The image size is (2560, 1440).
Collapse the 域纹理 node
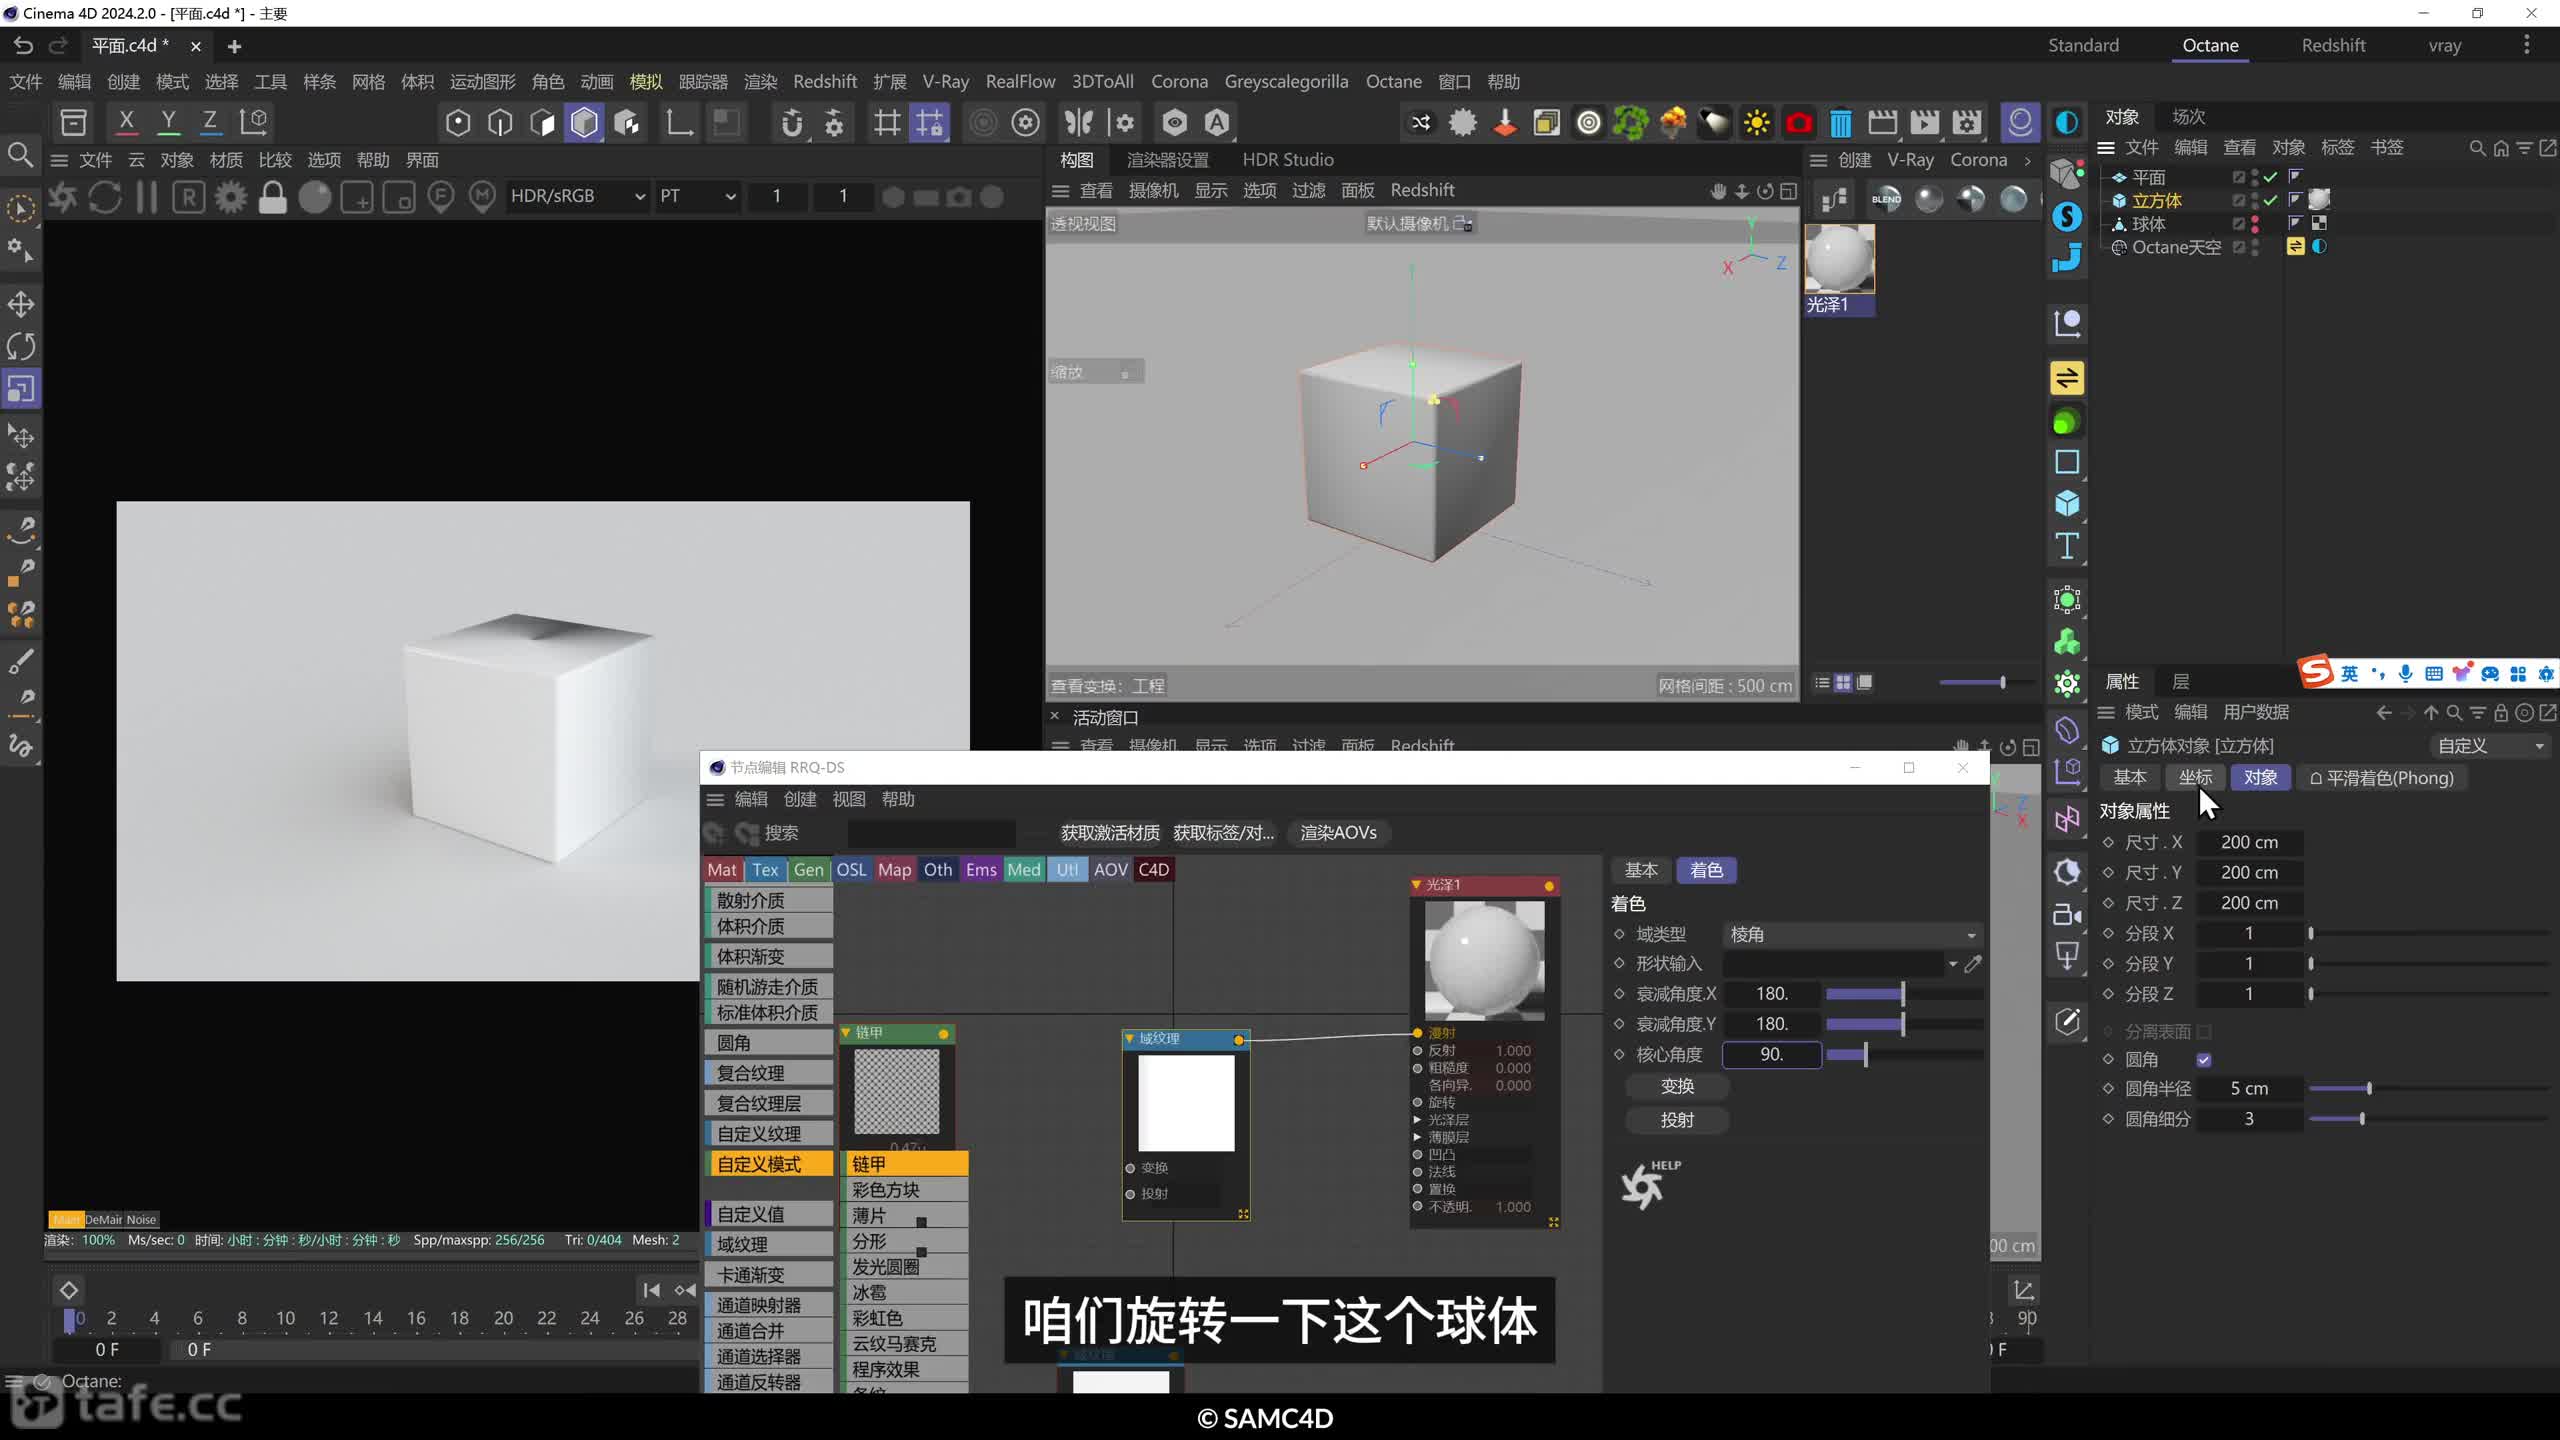pyautogui.click(x=1130, y=1039)
